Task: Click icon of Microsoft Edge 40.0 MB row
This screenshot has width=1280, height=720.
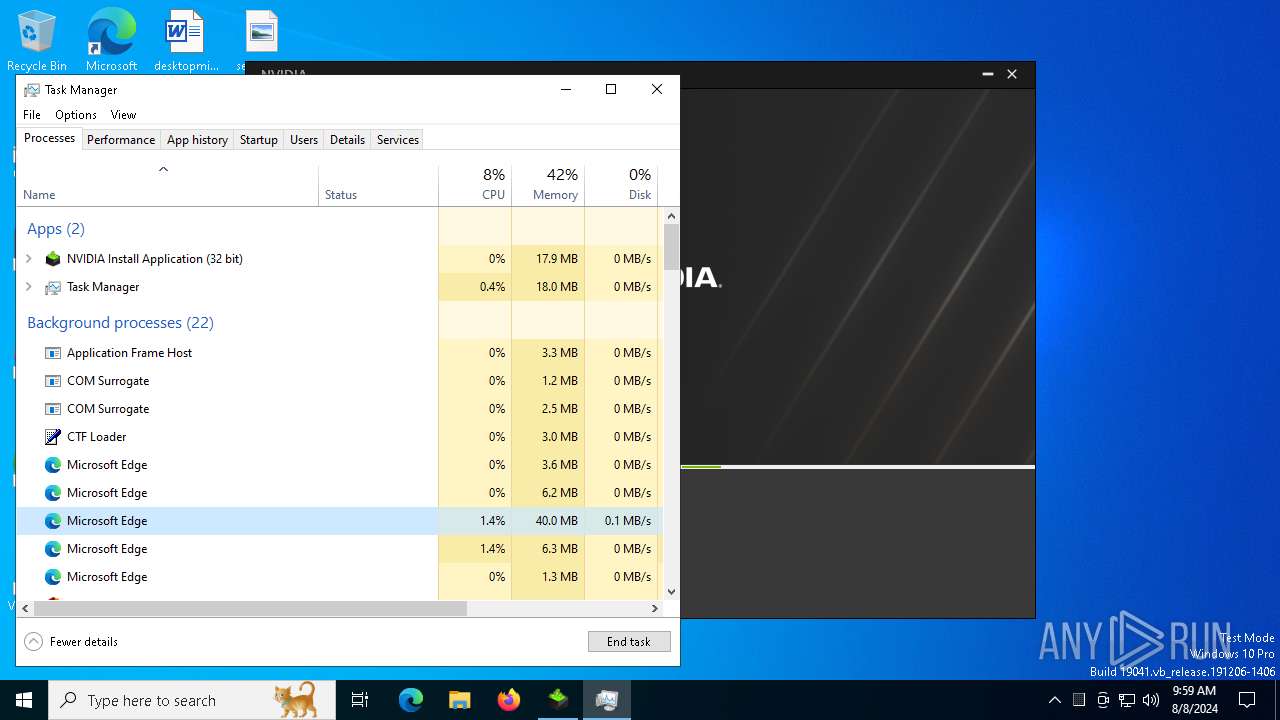Action: tap(53, 521)
